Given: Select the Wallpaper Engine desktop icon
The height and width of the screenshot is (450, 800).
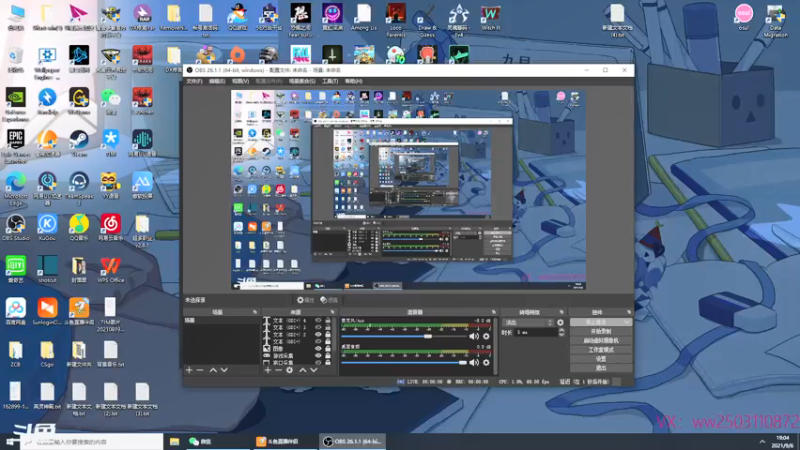Looking at the screenshot, I should 47,63.
